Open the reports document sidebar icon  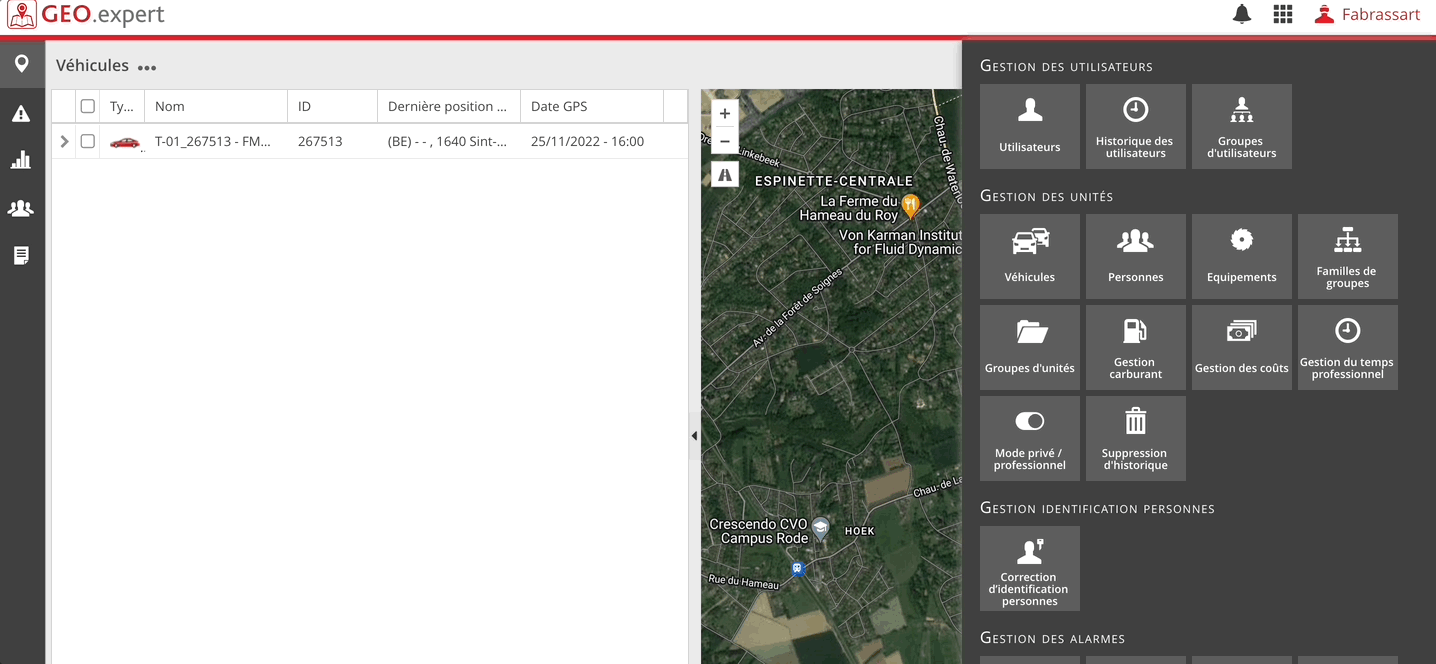[21, 256]
